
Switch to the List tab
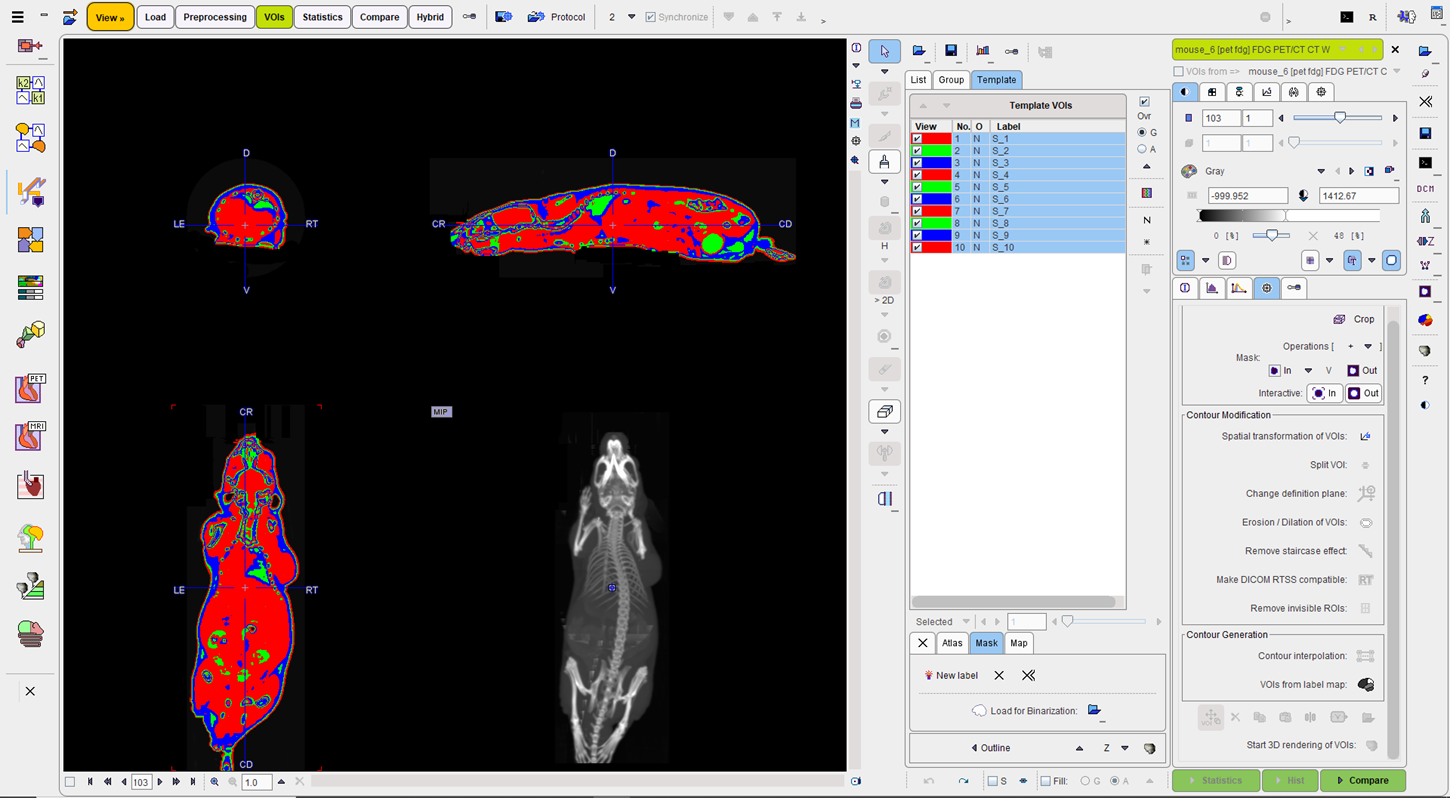(918, 80)
